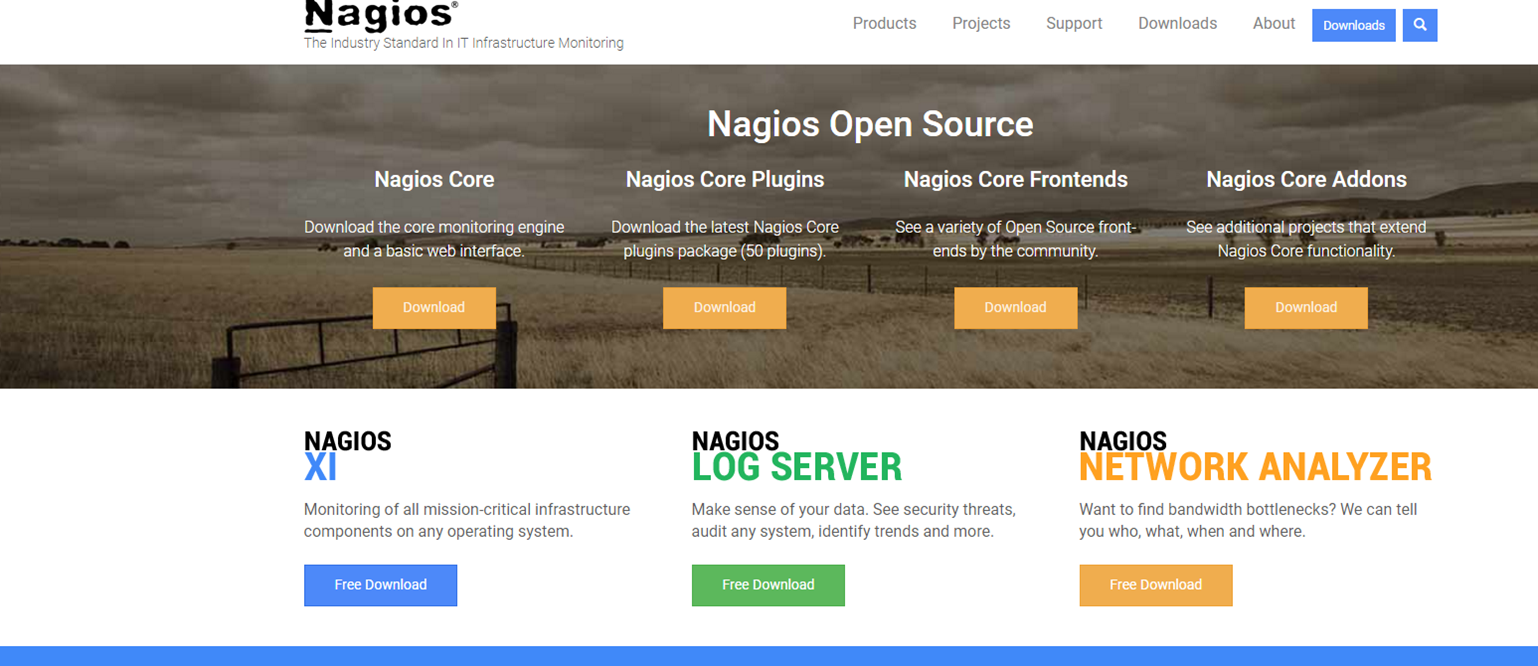Click the blue Downloads button in header
Image resolution: width=1538 pixels, height=666 pixels.
pos(1354,25)
